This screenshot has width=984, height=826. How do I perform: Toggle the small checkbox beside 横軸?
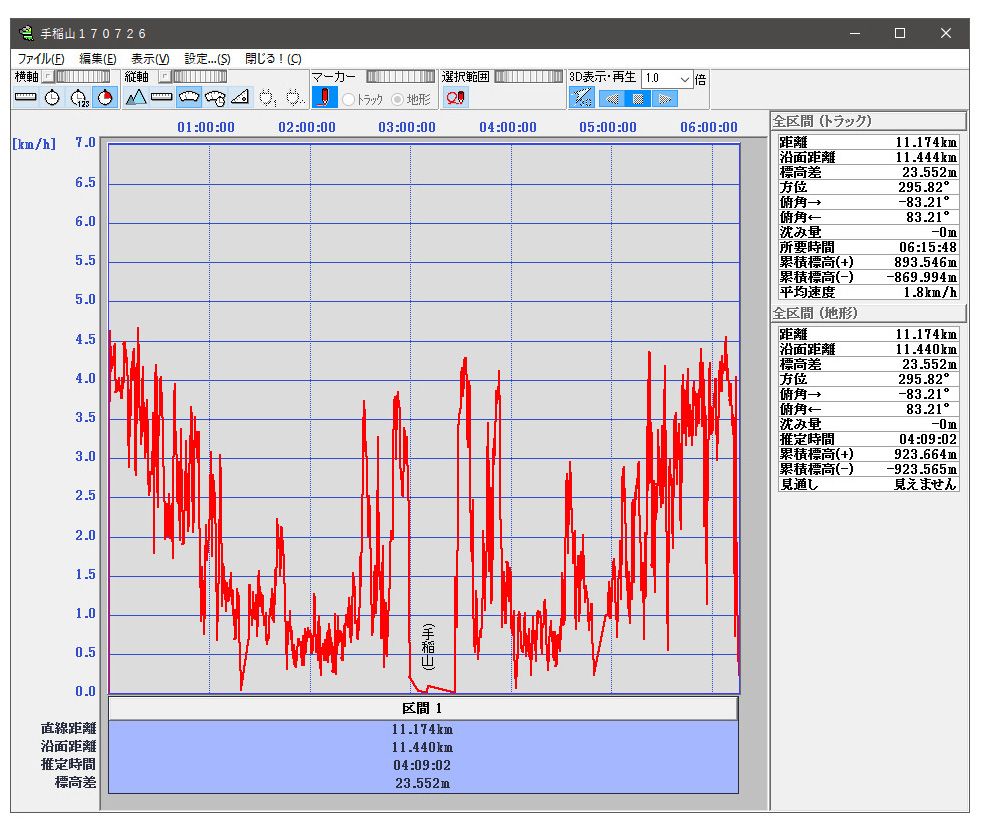[x=46, y=77]
